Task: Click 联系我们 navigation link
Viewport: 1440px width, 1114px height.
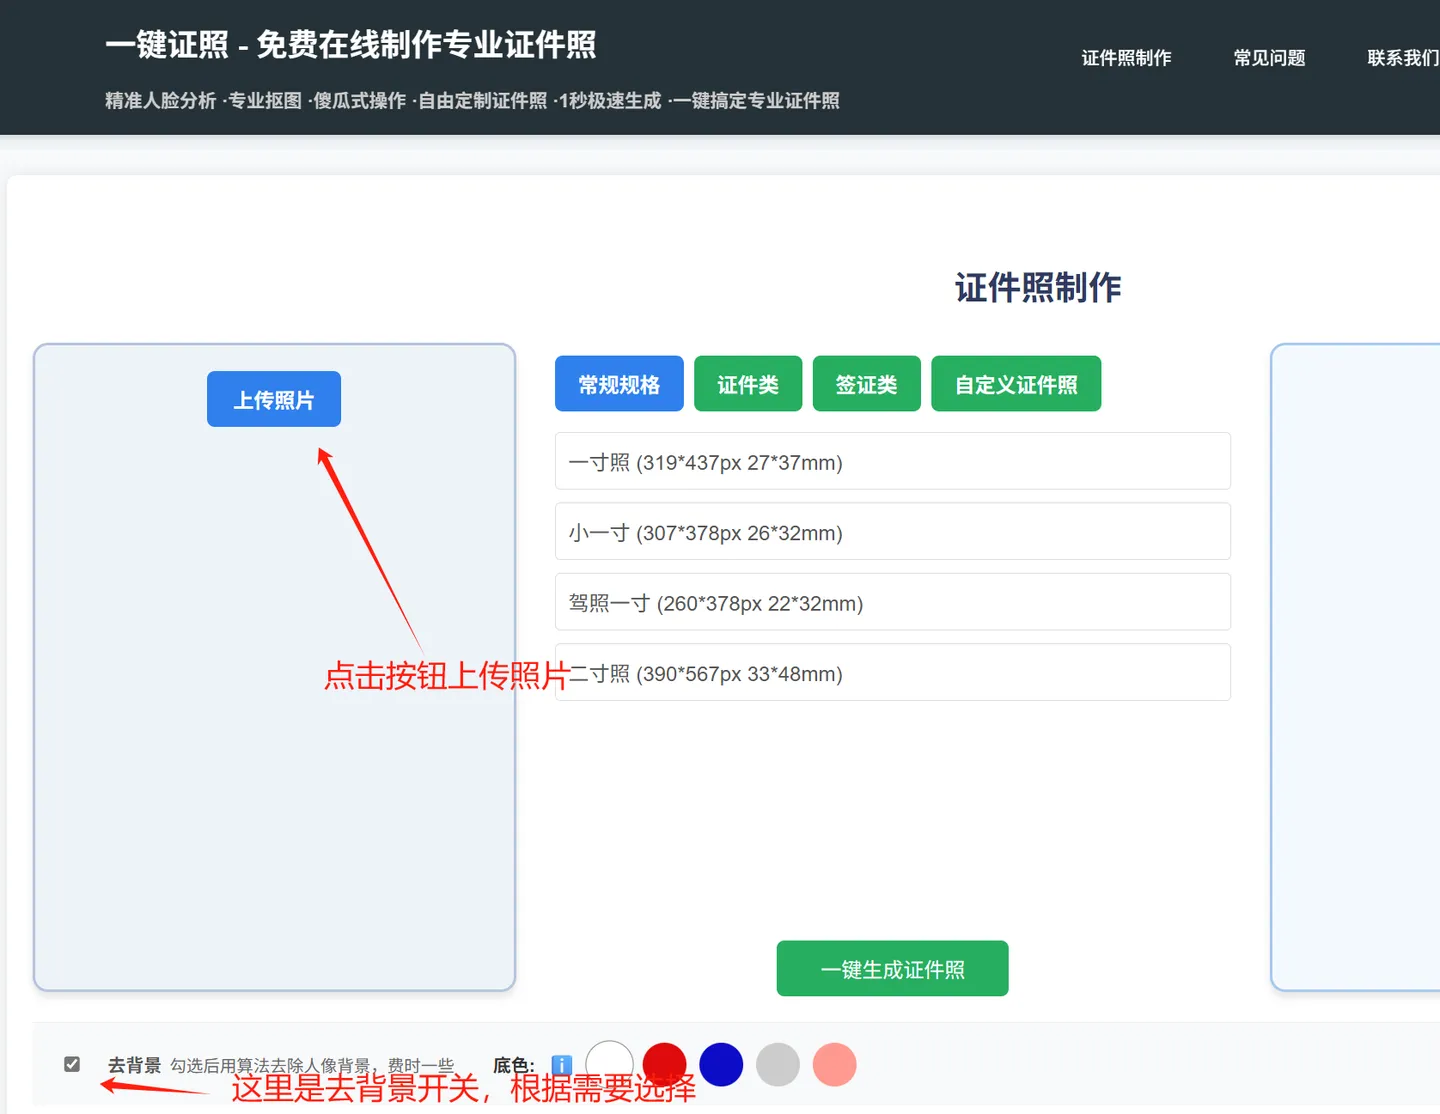Action: click(1402, 58)
